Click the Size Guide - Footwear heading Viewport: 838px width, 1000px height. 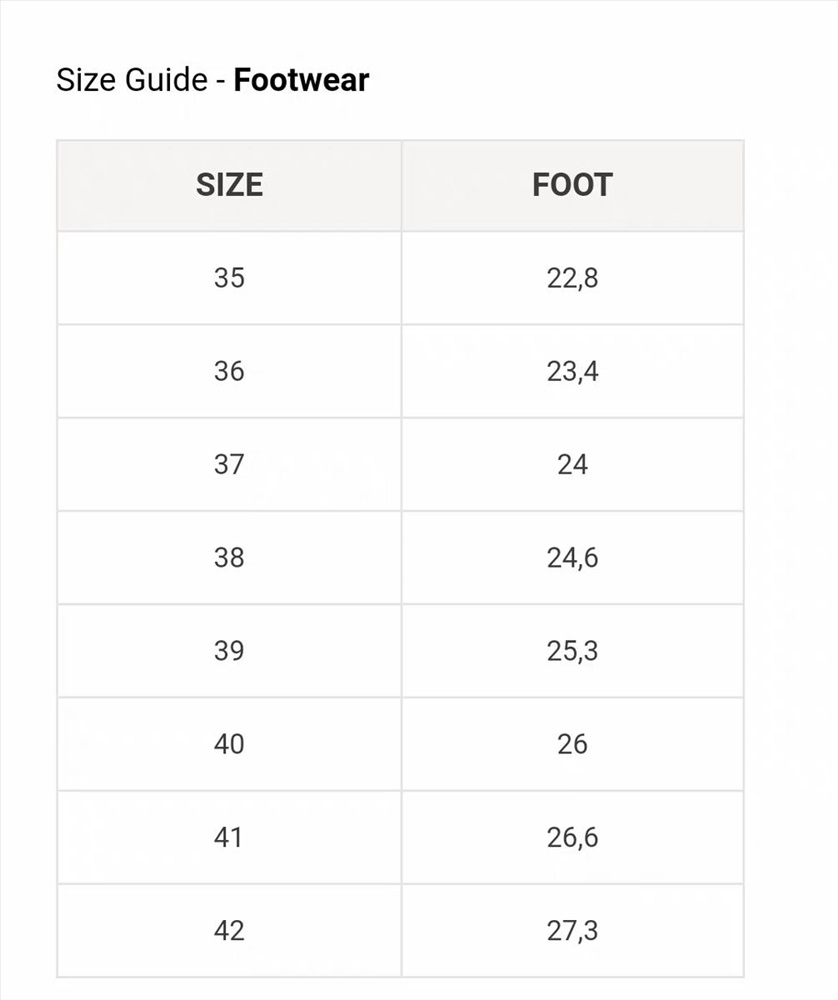212,80
